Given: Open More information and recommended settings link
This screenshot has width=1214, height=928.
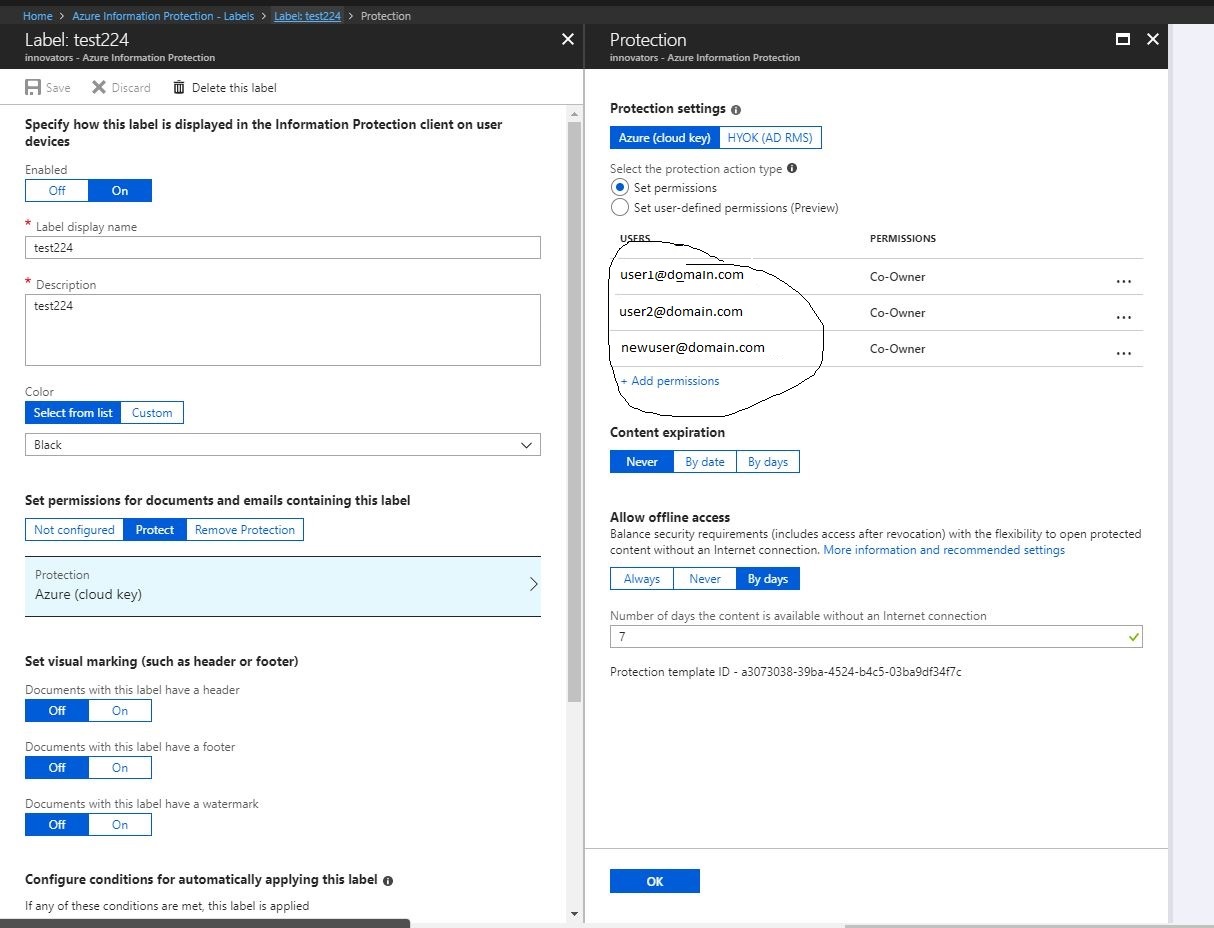Looking at the screenshot, I should tap(944, 550).
